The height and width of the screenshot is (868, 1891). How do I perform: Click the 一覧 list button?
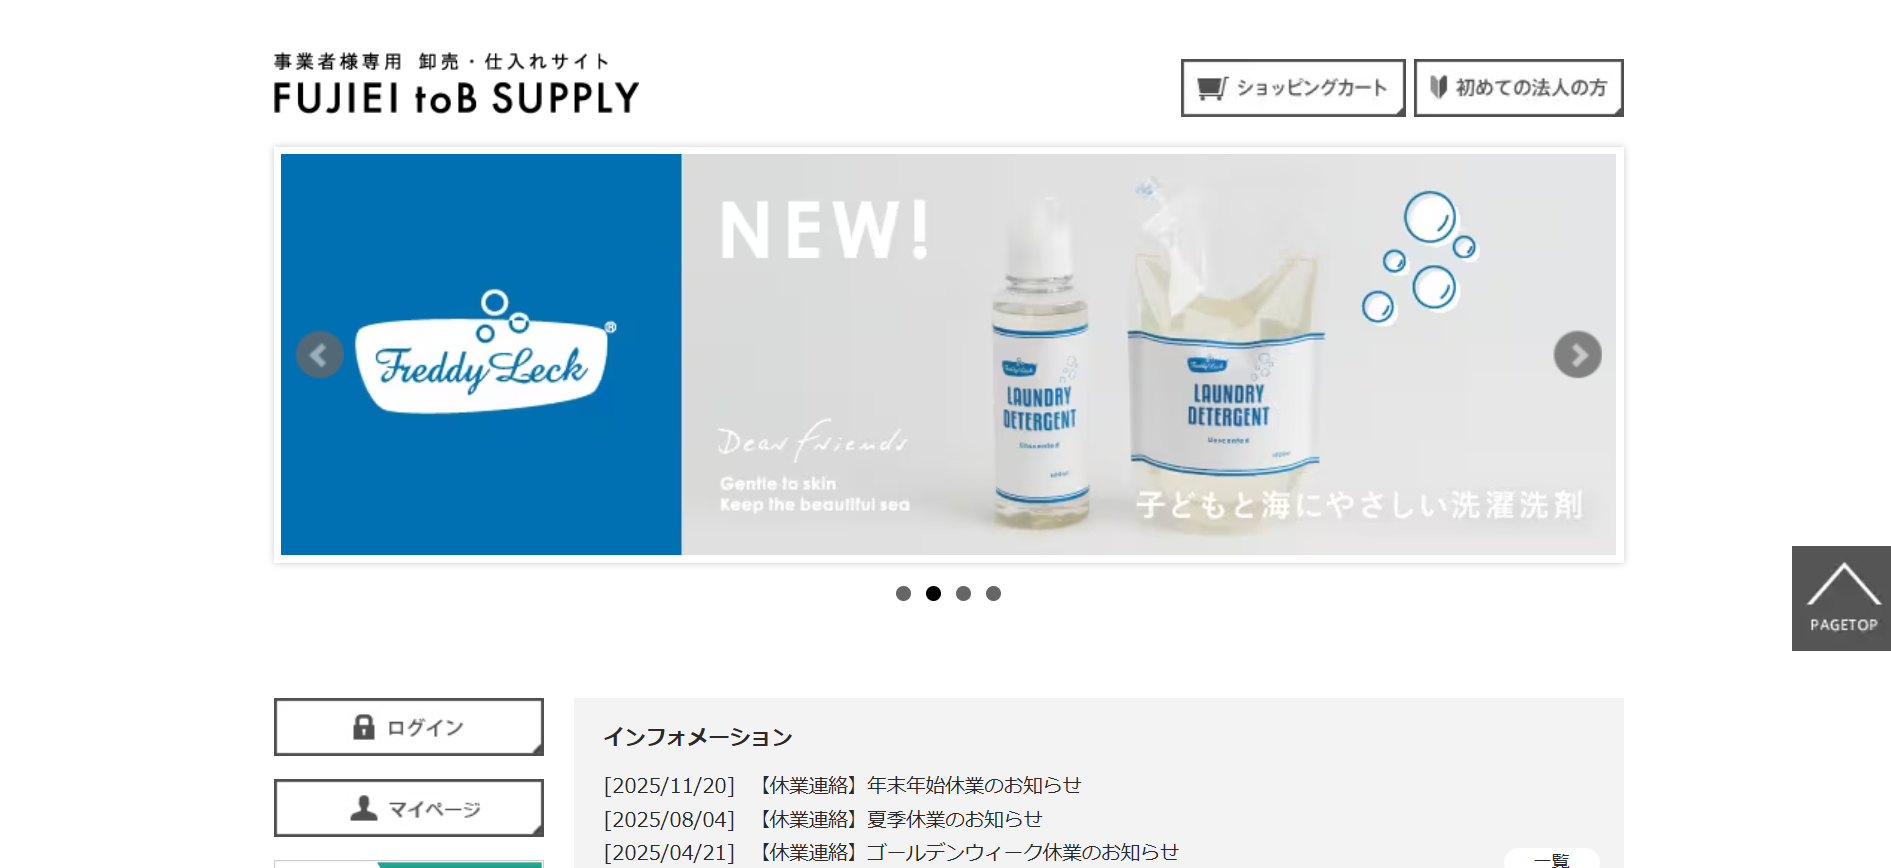[x=1552, y=859]
